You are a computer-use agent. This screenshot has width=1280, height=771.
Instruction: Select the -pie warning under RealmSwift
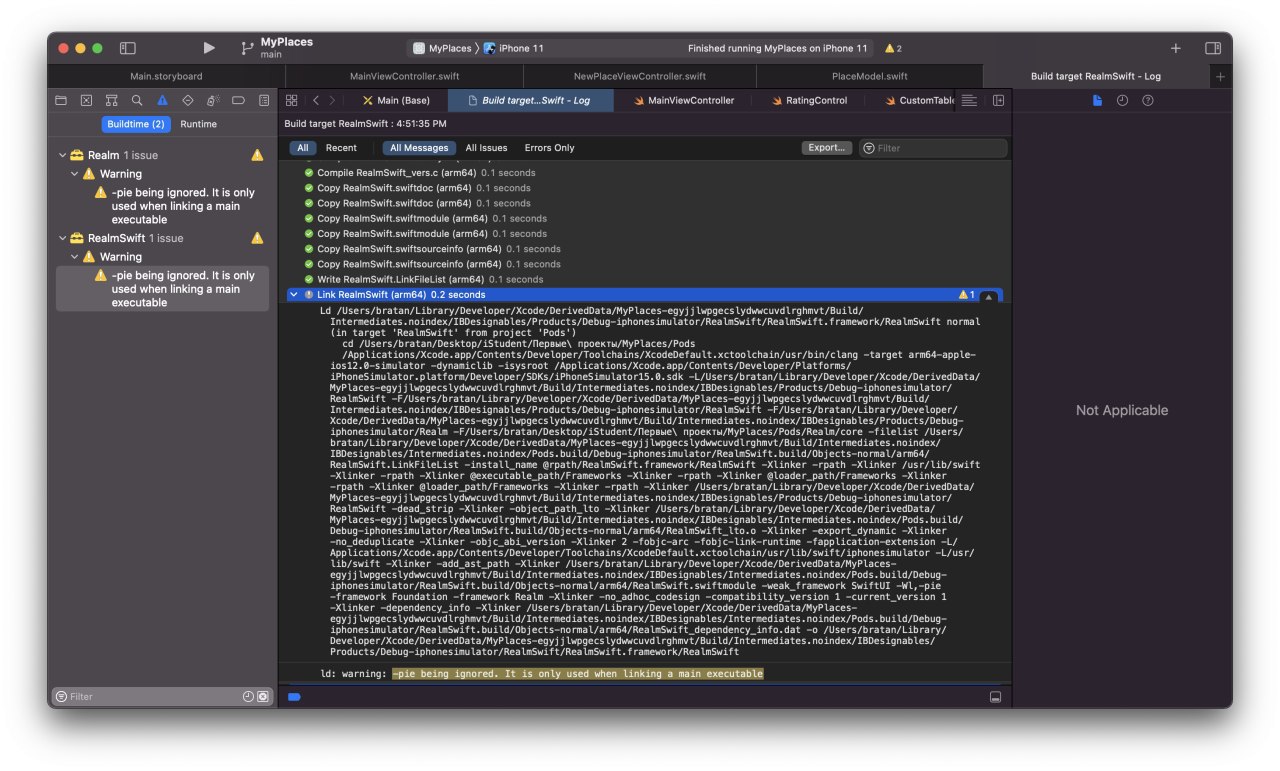click(x=162, y=289)
